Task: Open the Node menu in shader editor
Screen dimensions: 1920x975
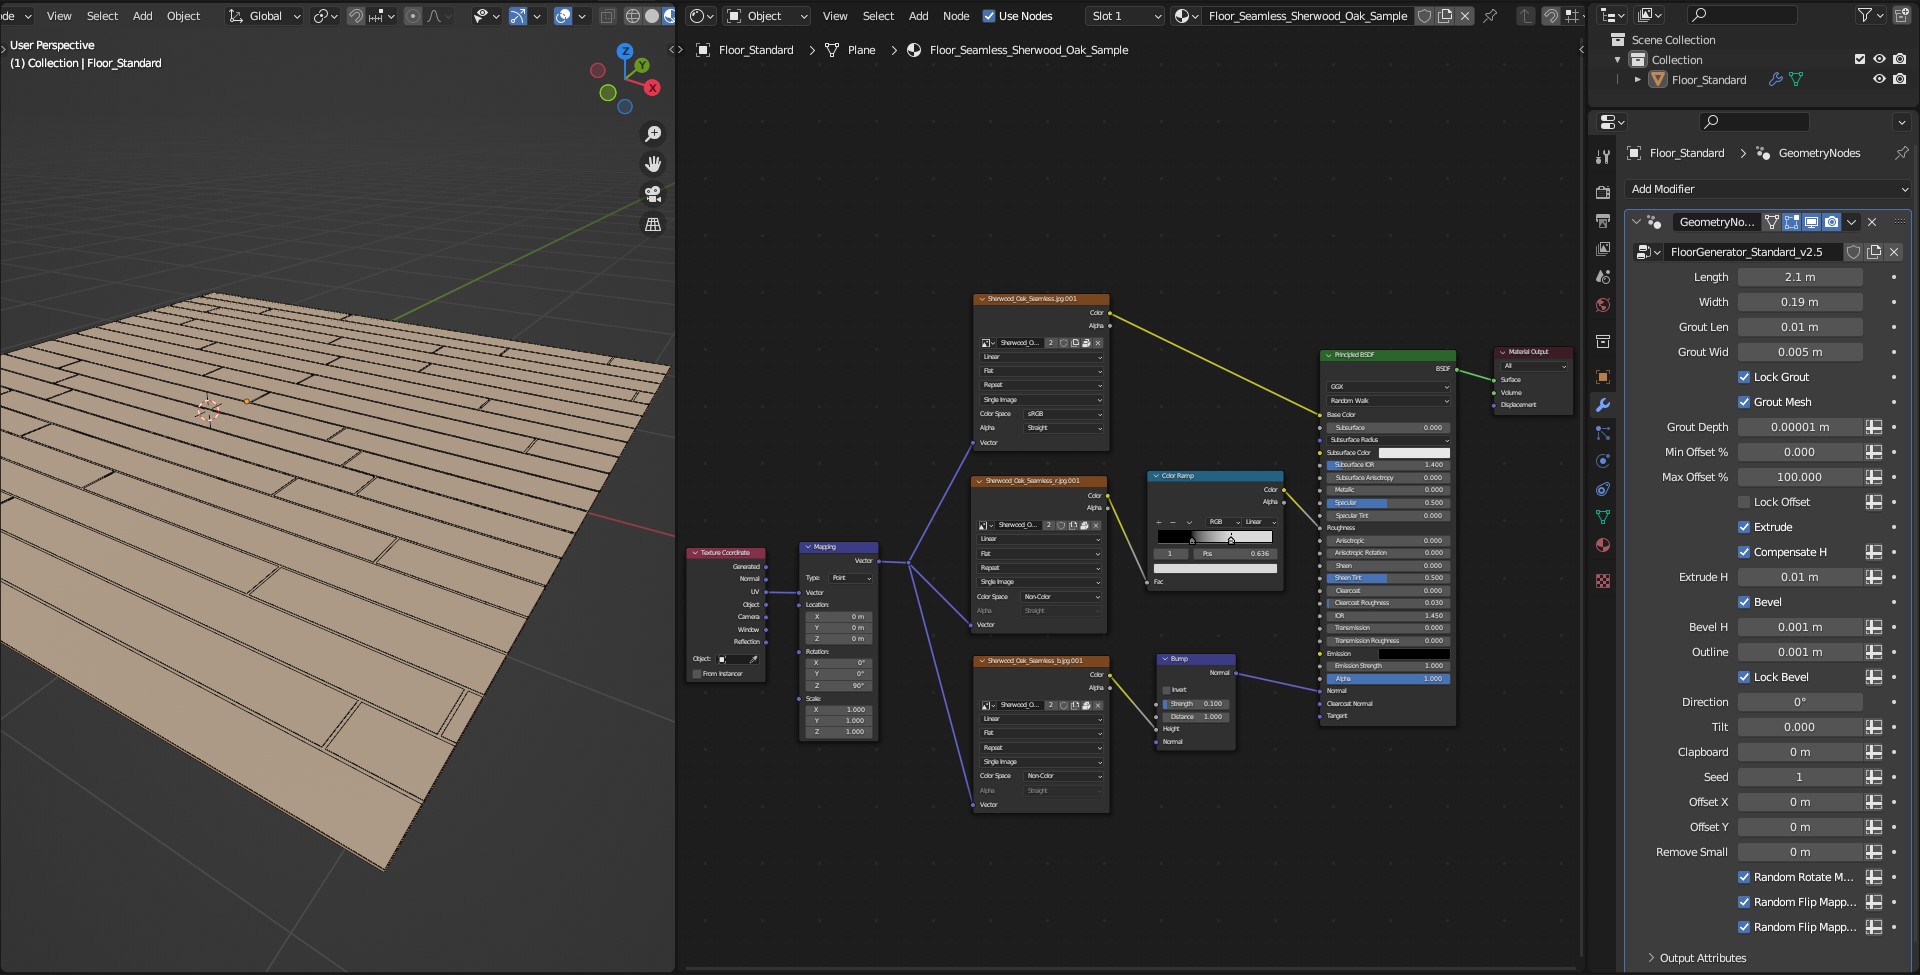Action: pyautogui.click(x=956, y=16)
